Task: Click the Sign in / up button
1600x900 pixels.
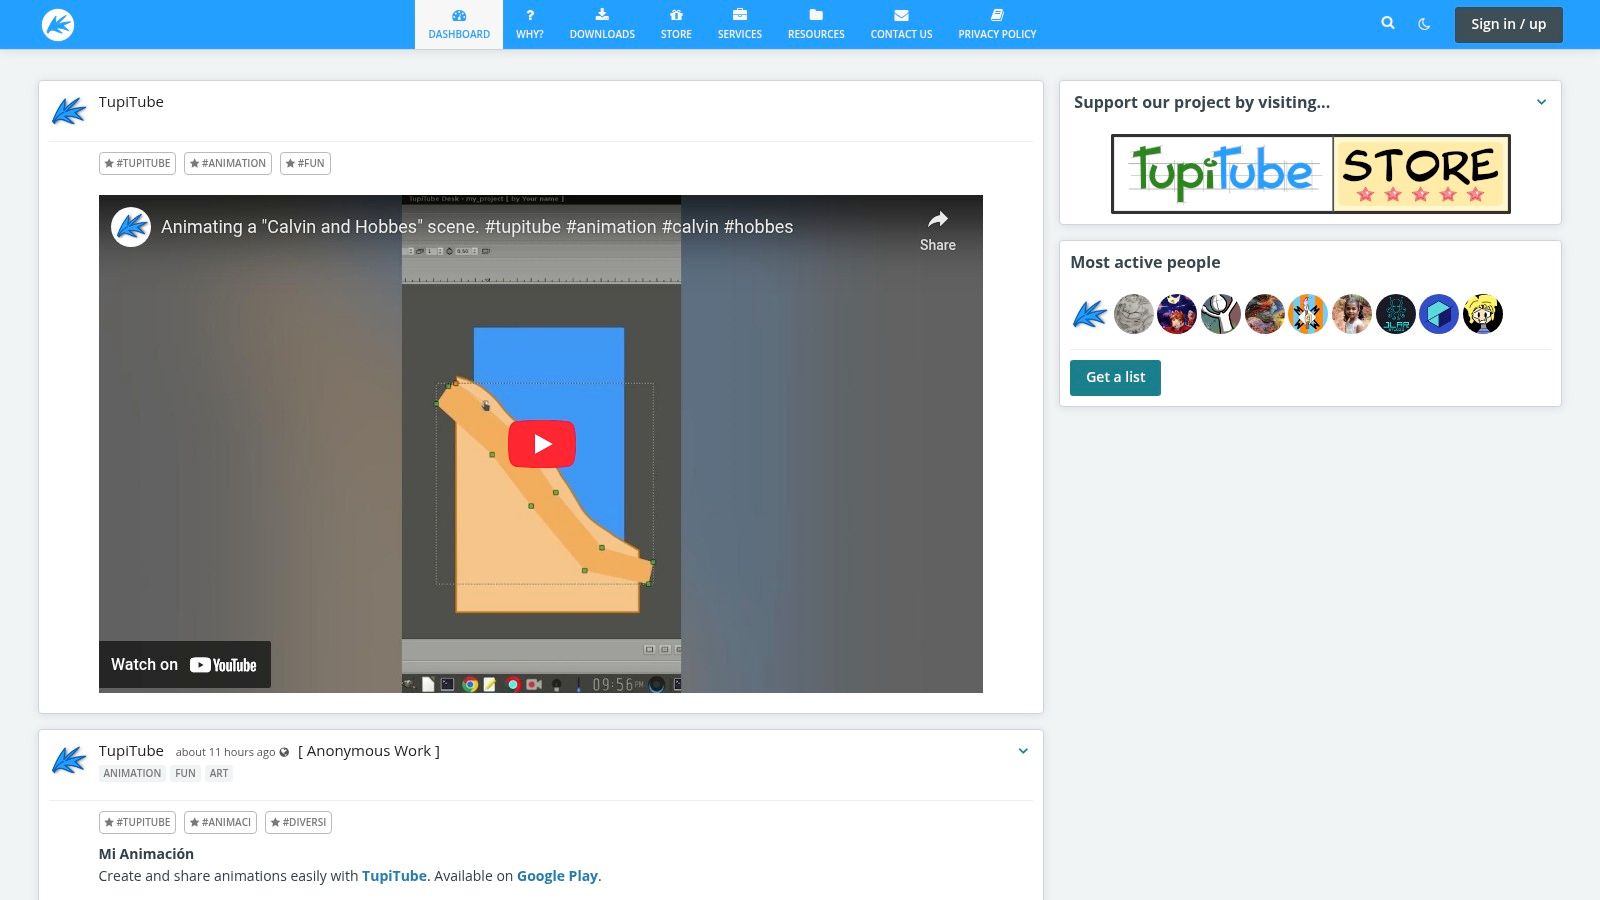Action: (1508, 24)
